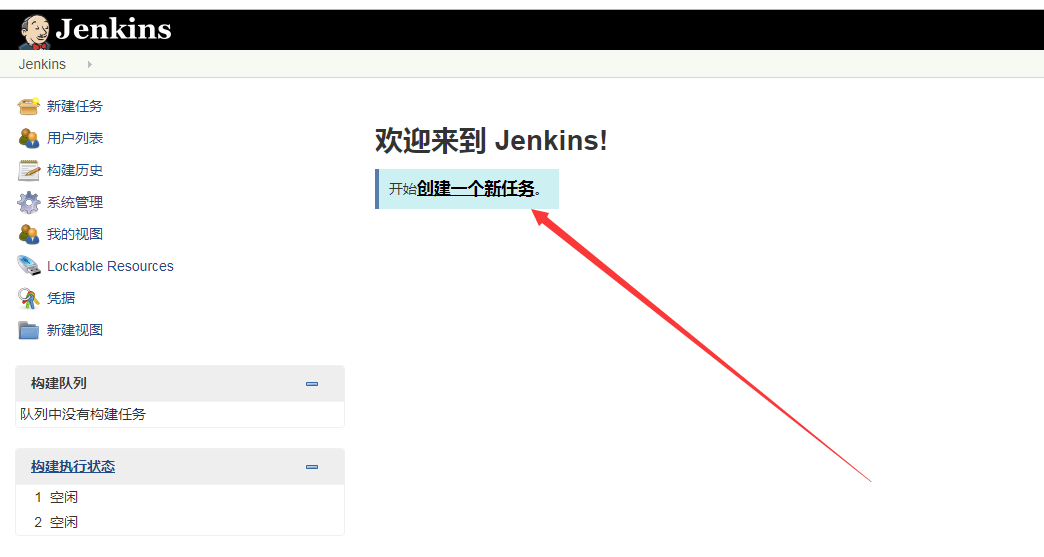Open the 凭据 sidebar link
Screen dimensions: 1044x557
(x=61, y=298)
